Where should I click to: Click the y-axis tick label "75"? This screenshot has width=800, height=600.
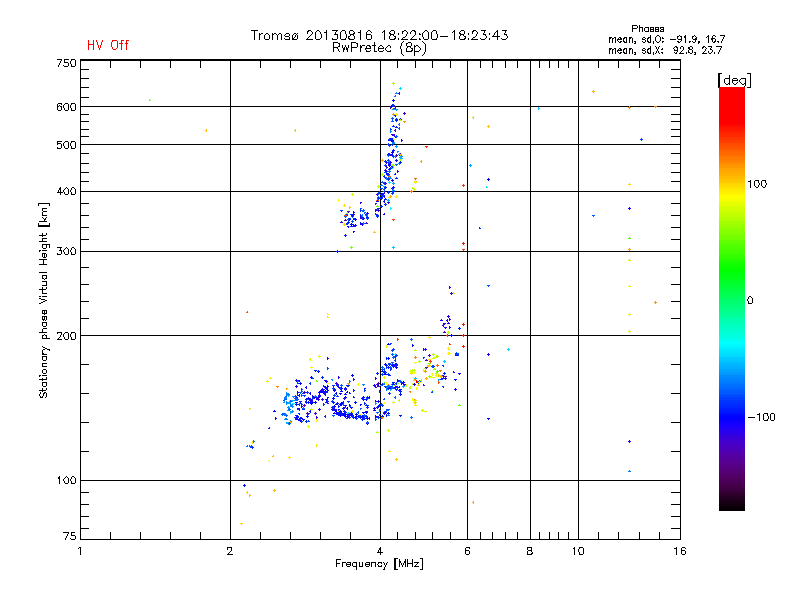(70, 536)
